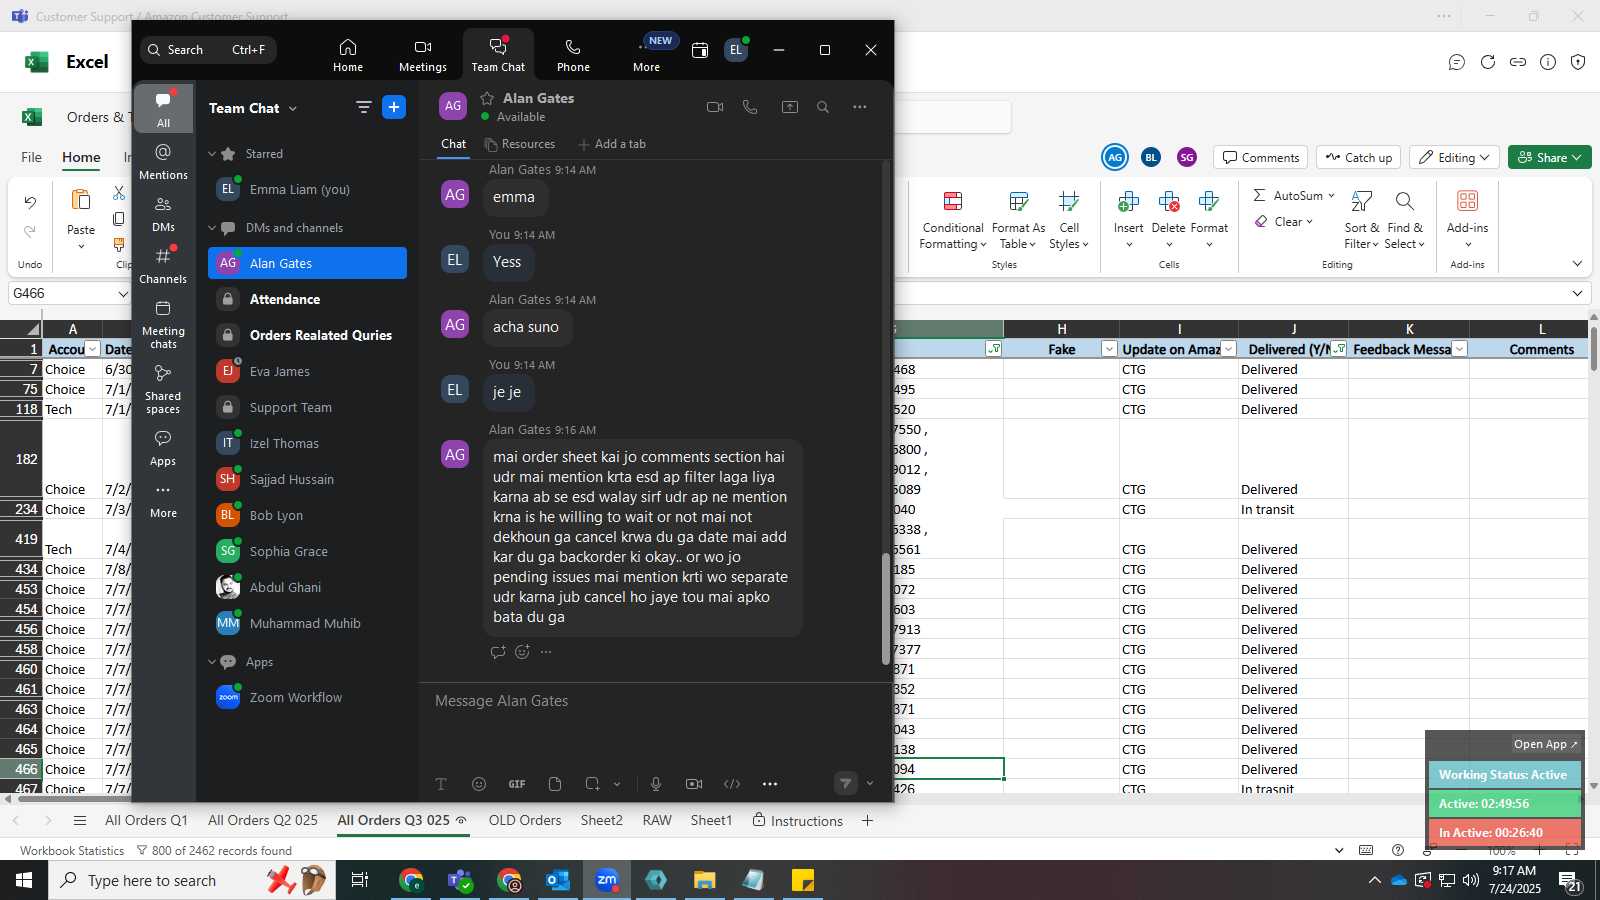
Task: Collapse the Starred section
Action: (x=212, y=154)
